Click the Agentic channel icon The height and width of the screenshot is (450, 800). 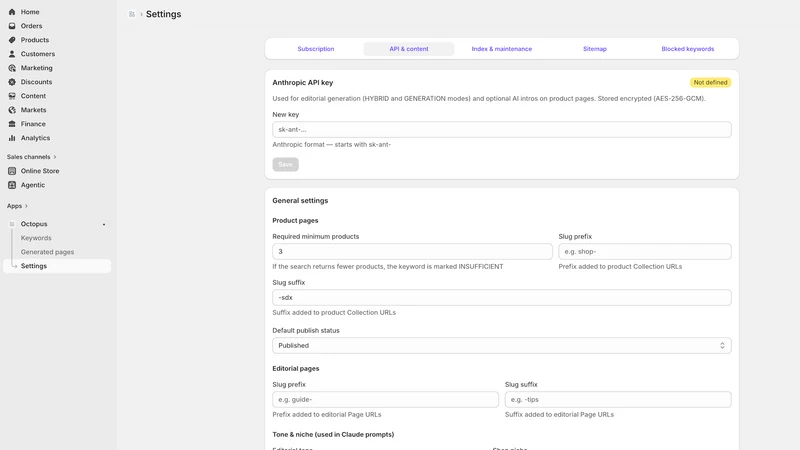(12, 185)
